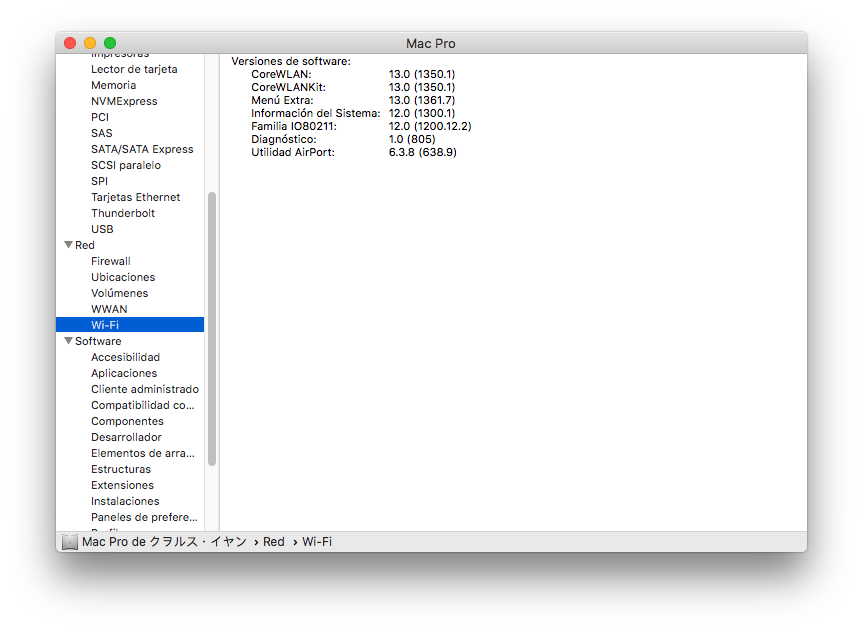The width and height of the screenshot is (863, 632).
Task: Select SAS hardware entry
Action: [101, 133]
